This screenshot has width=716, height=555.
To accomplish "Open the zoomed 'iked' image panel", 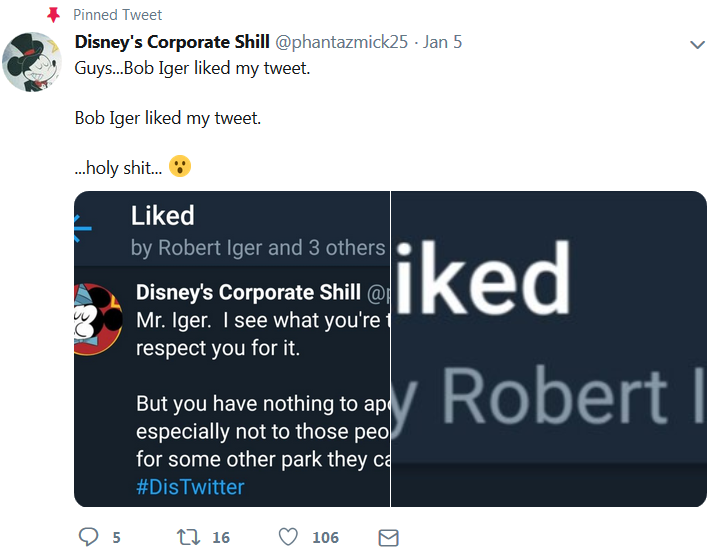I will 548,348.
